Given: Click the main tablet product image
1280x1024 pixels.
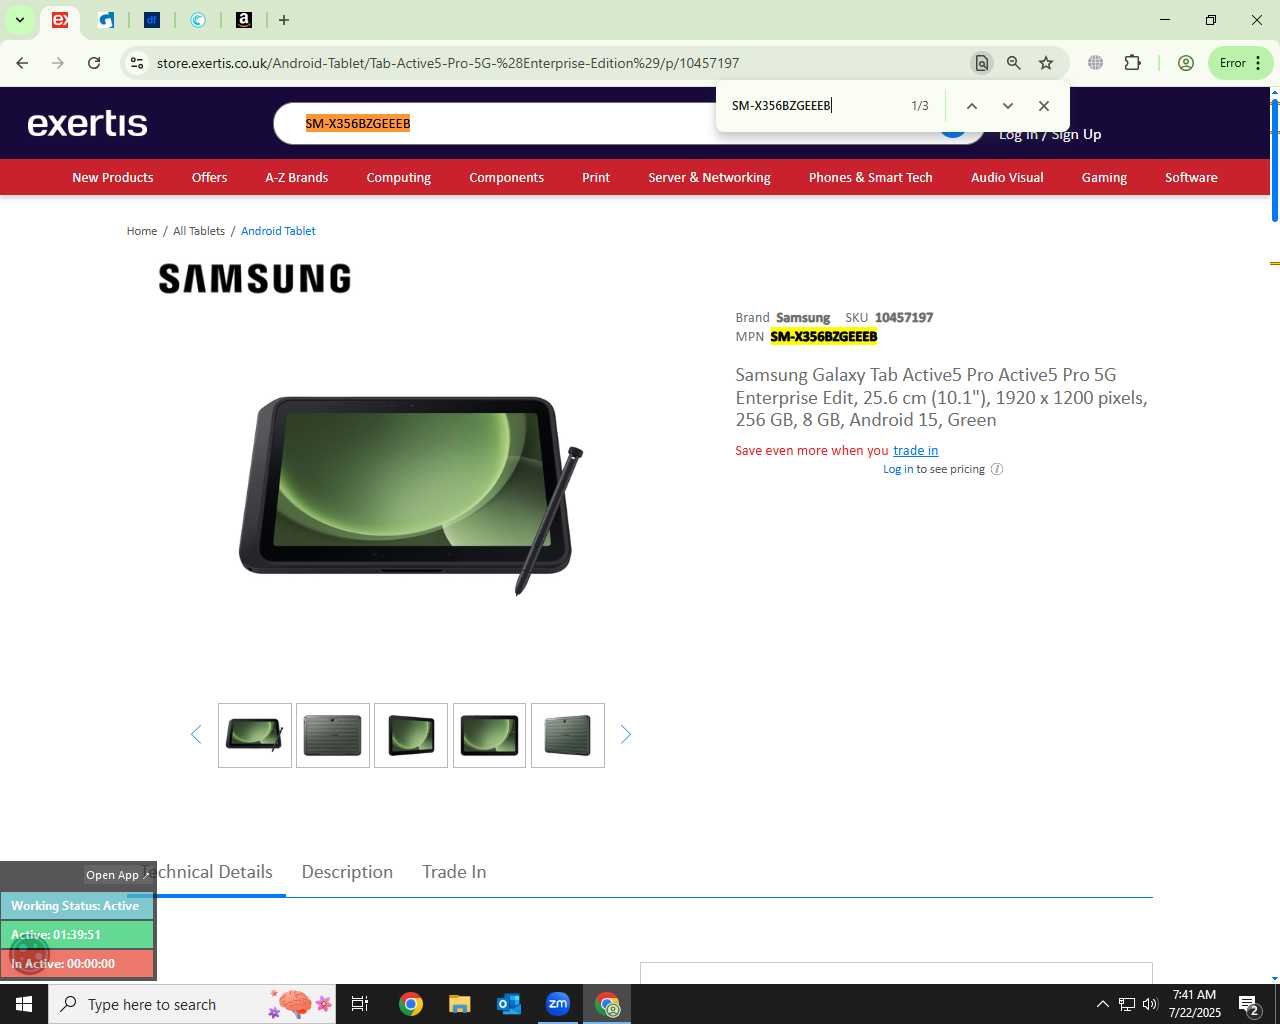Looking at the screenshot, I should 410,495.
